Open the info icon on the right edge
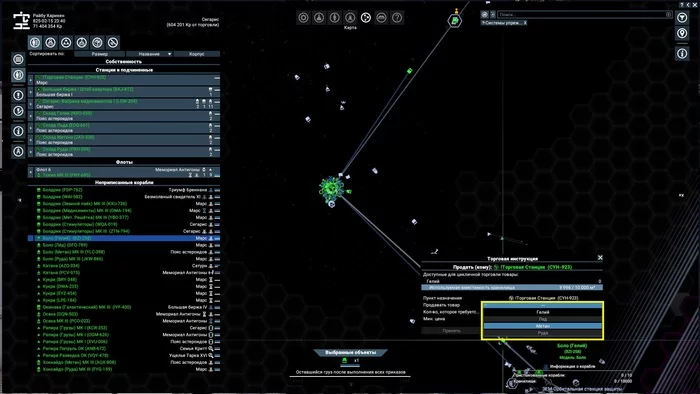This screenshot has width=700, height=394. coord(682,54)
